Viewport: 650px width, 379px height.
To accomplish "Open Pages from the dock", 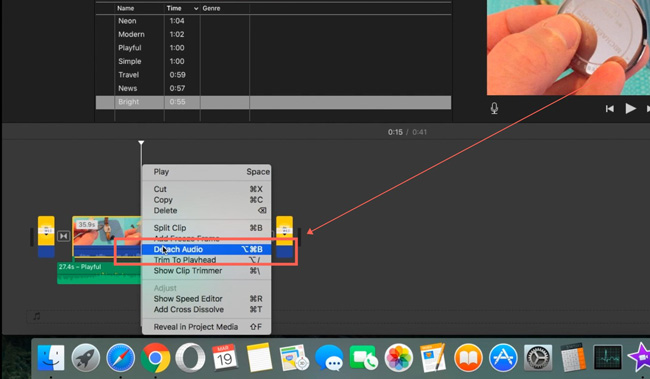I will [433, 358].
